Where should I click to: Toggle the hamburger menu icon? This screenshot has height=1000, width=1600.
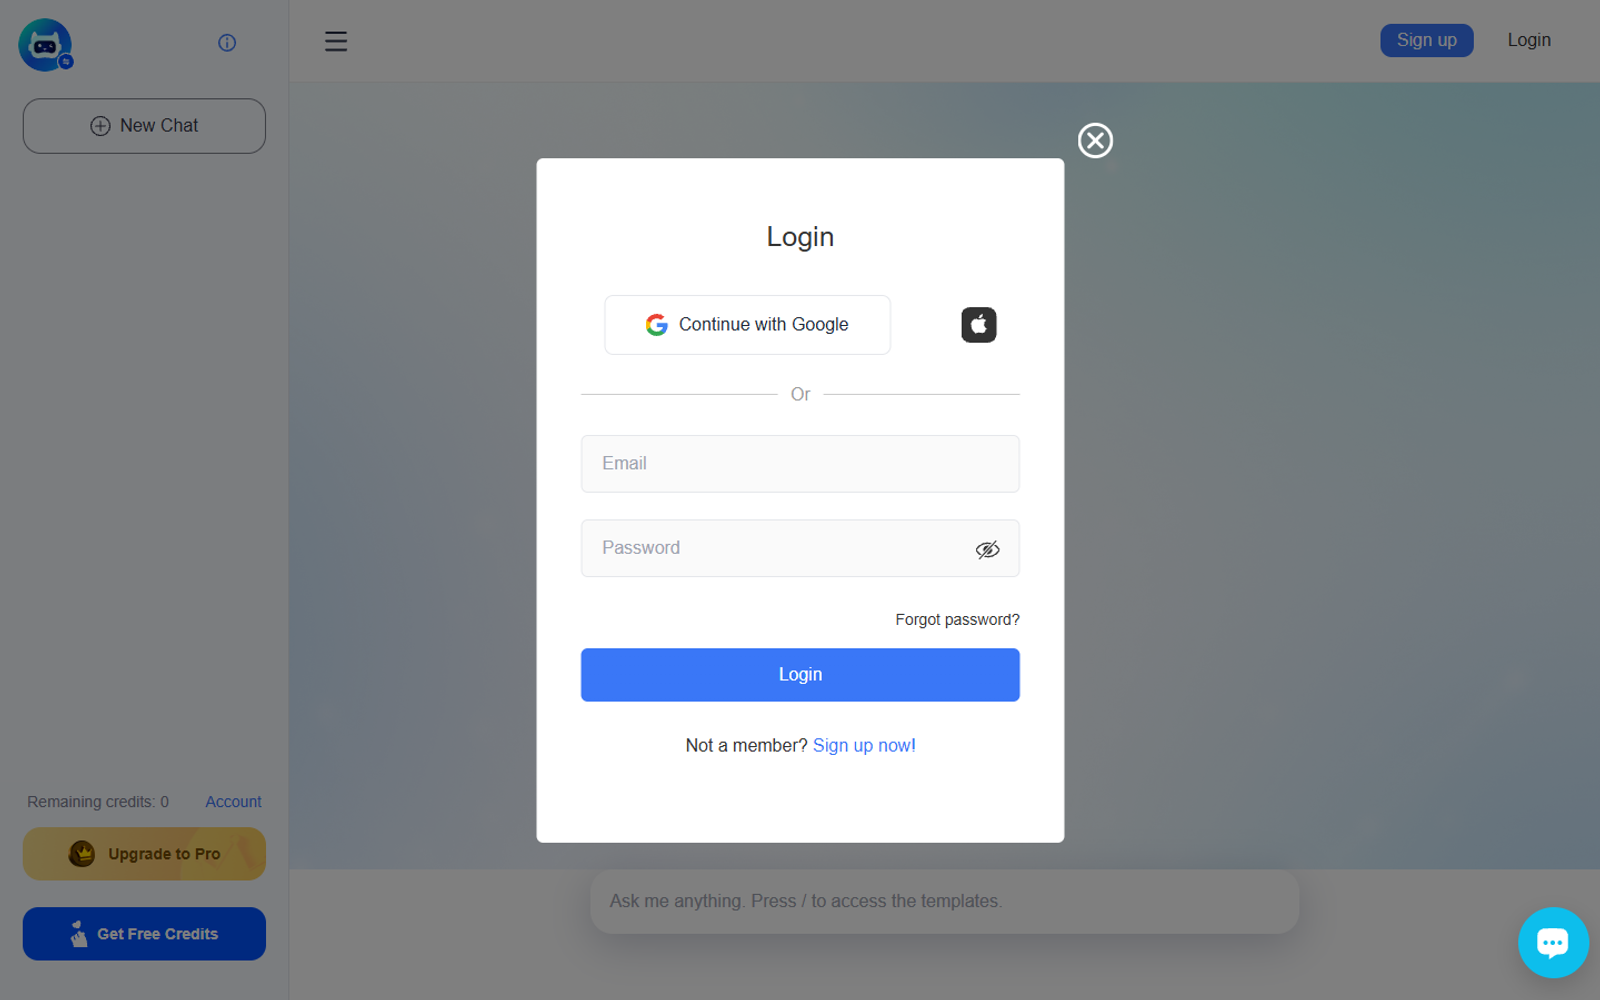click(x=336, y=41)
